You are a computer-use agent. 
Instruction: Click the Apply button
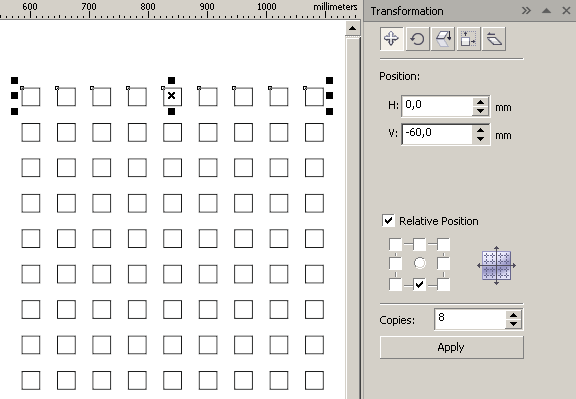point(451,347)
